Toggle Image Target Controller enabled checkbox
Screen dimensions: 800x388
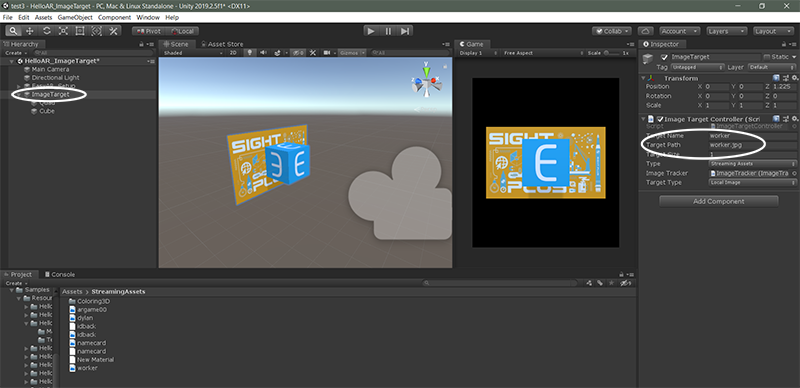click(660, 119)
